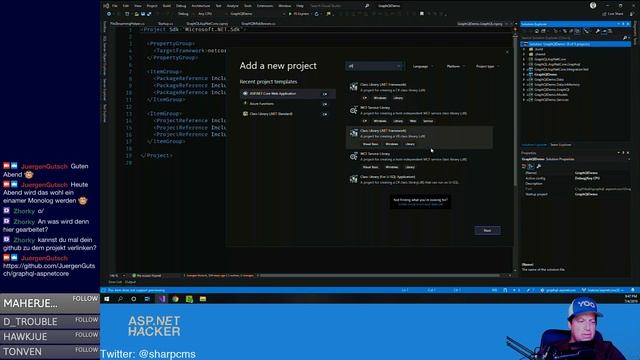Click the Open File toolbar icon
The width and height of the screenshot is (640, 360).
coord(136,14)
